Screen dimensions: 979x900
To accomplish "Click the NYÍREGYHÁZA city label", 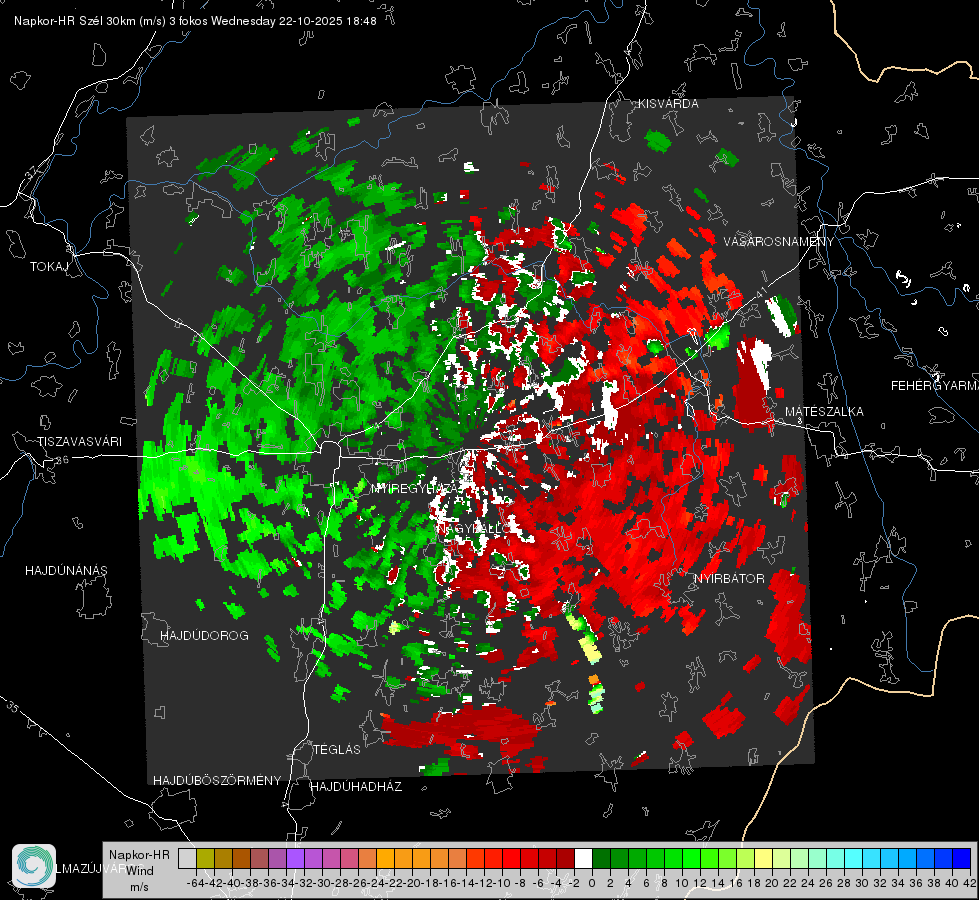I will pos(415,488).
